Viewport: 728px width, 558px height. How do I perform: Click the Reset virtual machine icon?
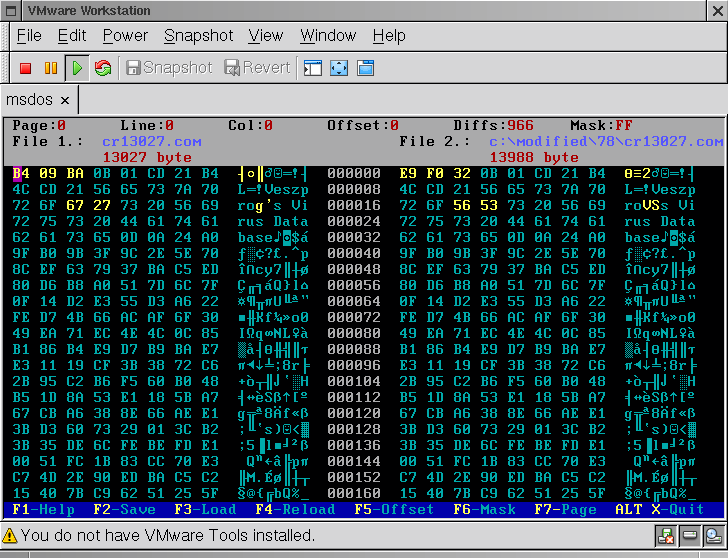pyautogui.click(x=102, y=68)
